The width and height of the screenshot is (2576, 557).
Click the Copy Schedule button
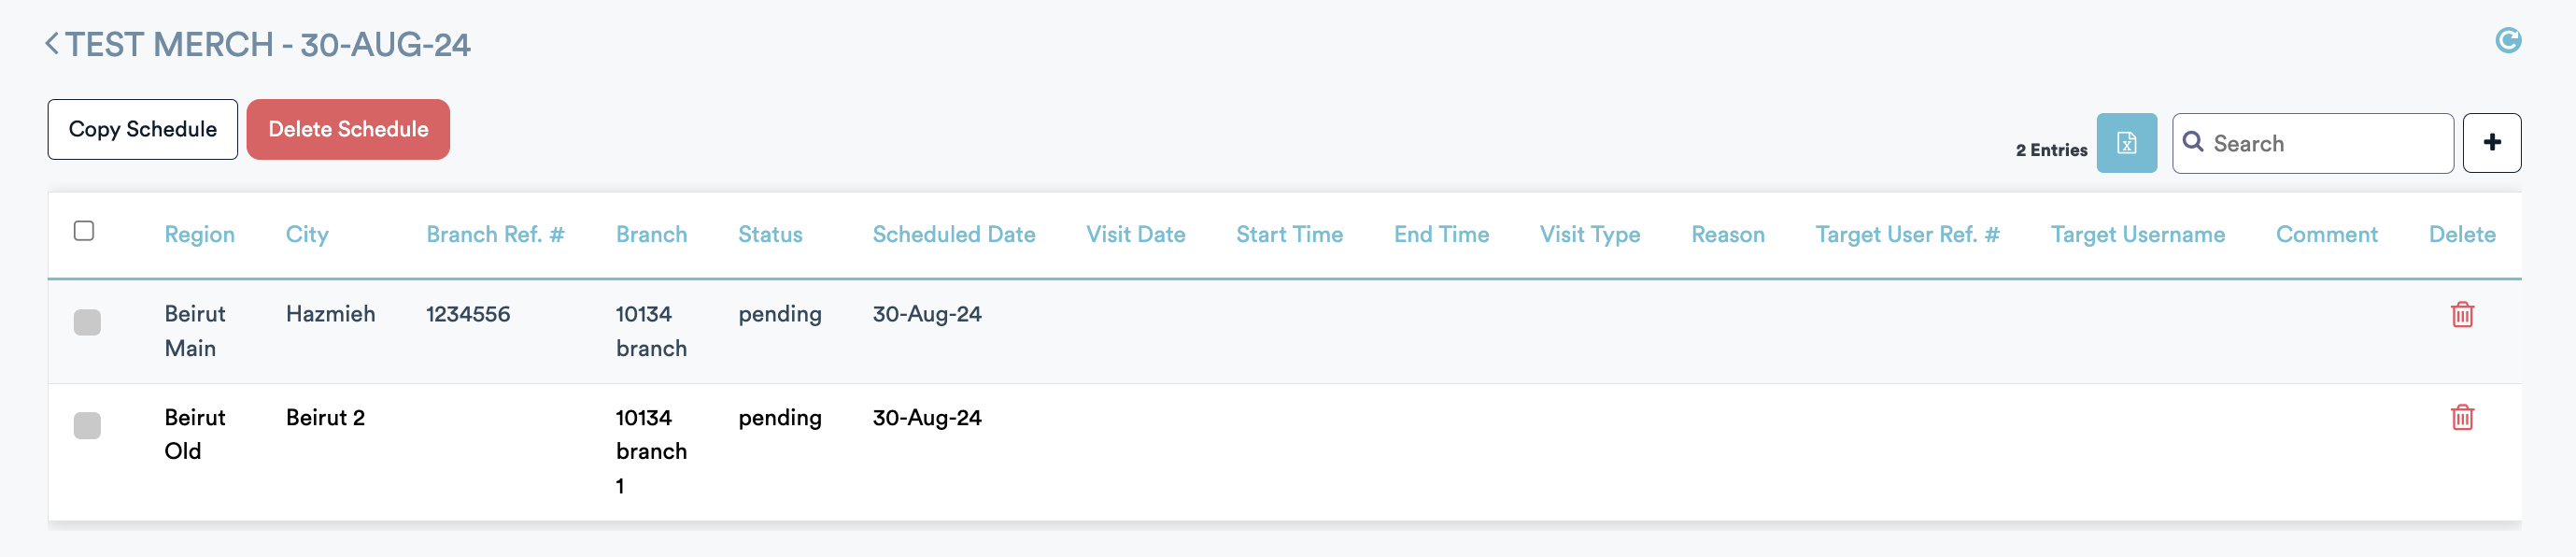[x=143, y=129]
